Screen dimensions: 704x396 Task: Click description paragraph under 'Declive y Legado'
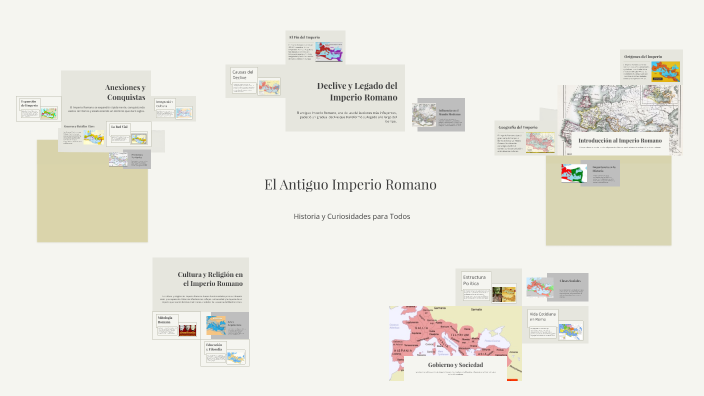coord(347,117)
